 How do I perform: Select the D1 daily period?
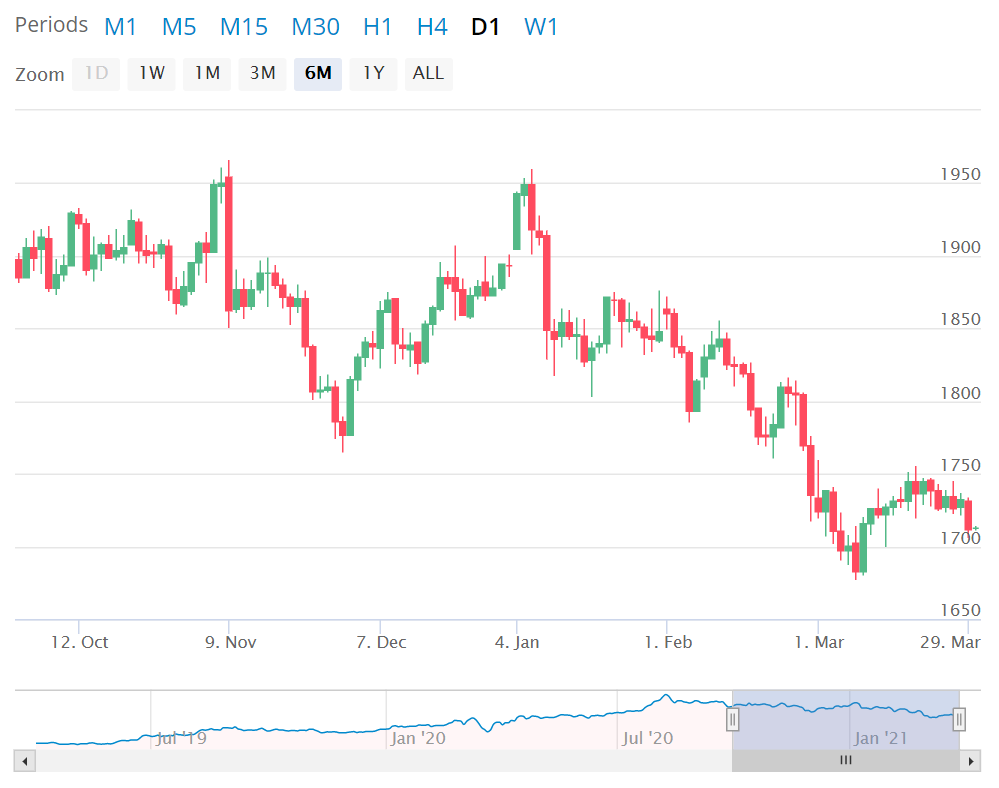tap(485, 27)
